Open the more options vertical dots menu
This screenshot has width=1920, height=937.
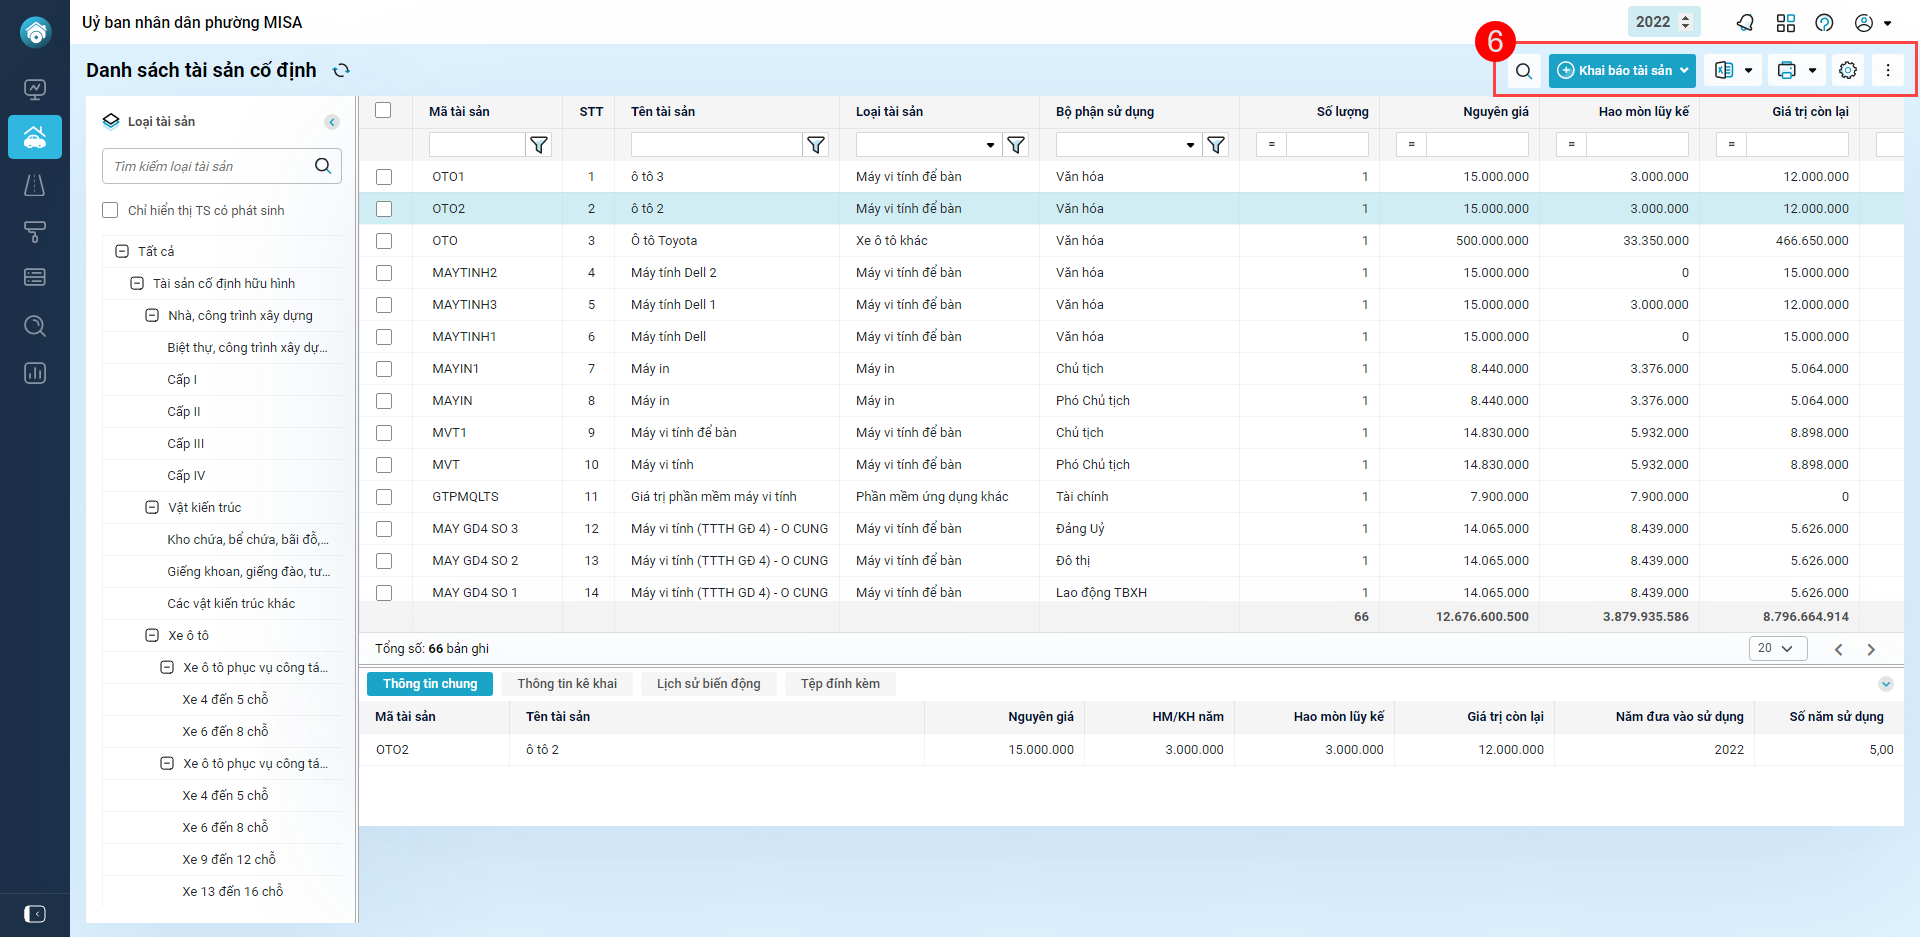(1888, 70)
